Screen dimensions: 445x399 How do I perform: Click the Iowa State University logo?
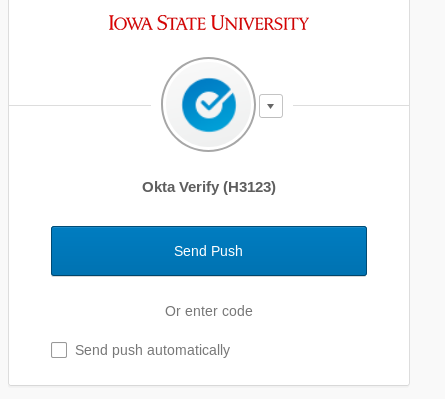pyautogui.click(x=209, y=23)
